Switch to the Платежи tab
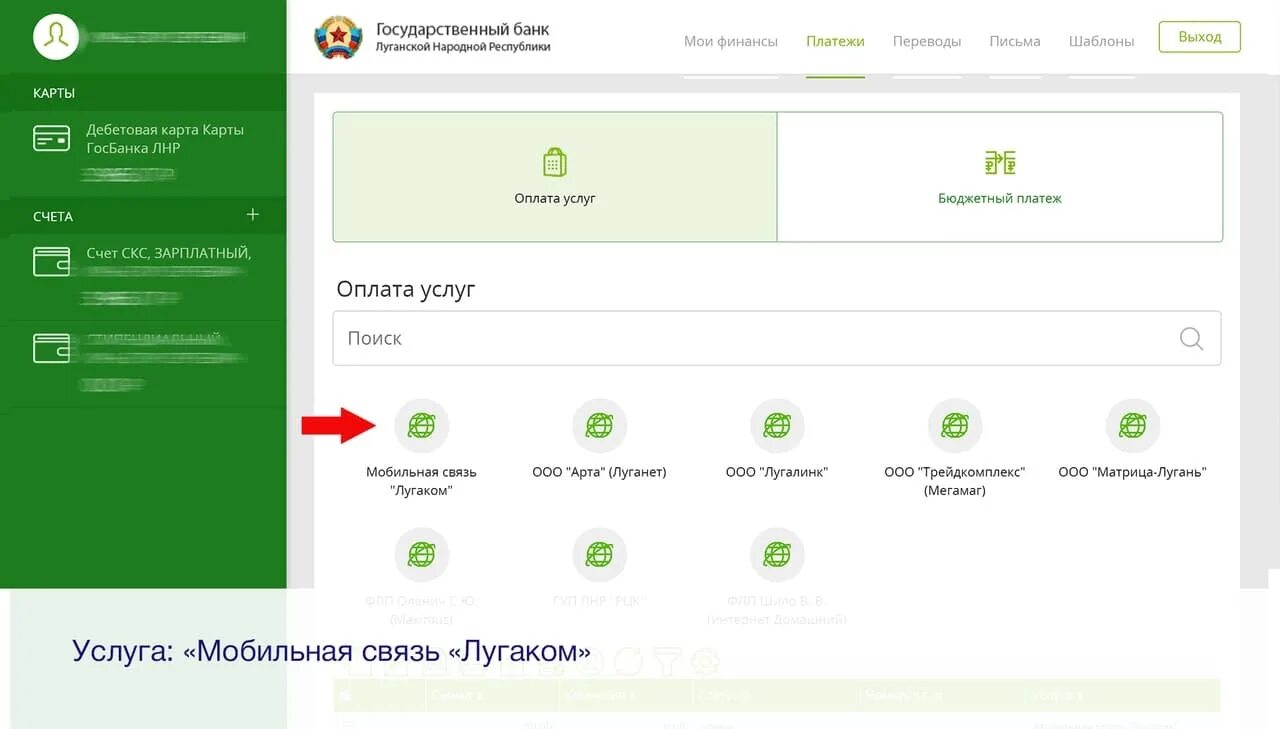Screen dimensions: 1280x729 835,41
